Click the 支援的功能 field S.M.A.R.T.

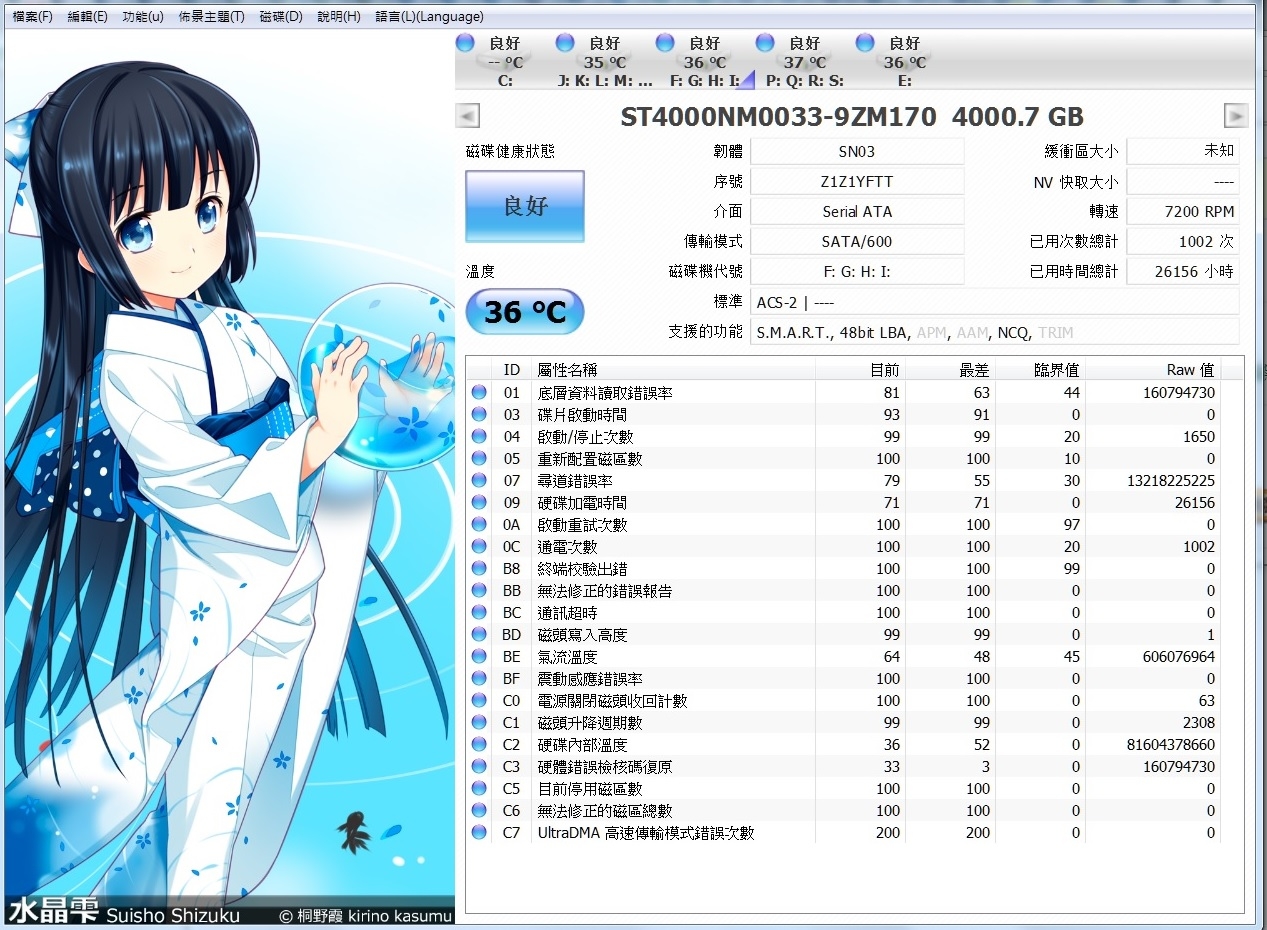click(x=995, y=332)
